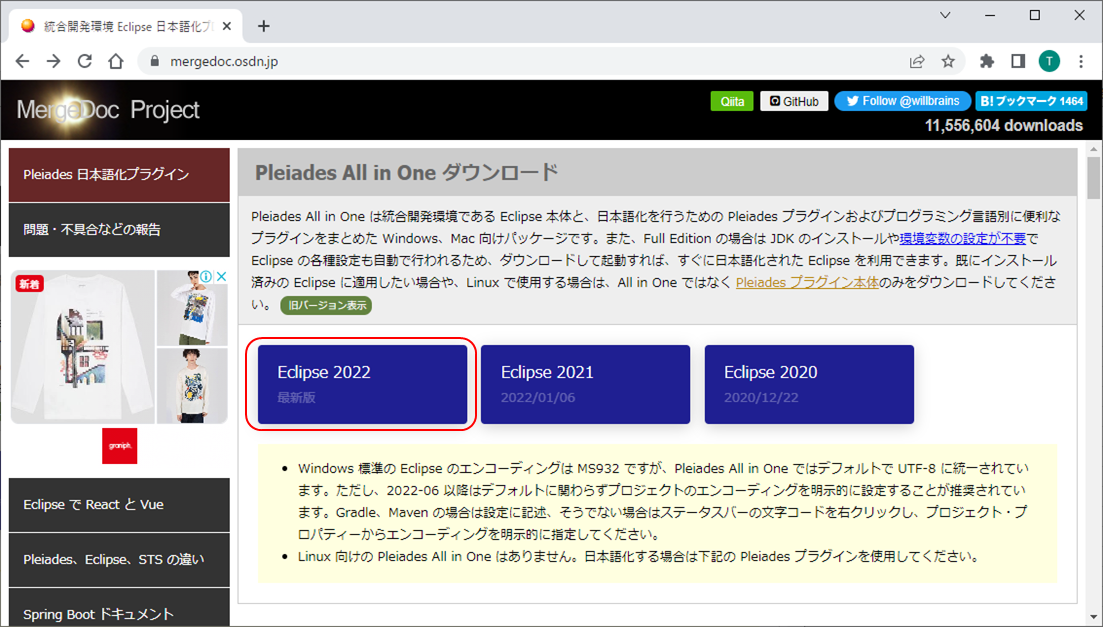Click the Eclipse 2022 最新版 download tile
Image resolution: width=1103 pixels, height=627 pixels.
pyautogui.click(x=362, y=384)
